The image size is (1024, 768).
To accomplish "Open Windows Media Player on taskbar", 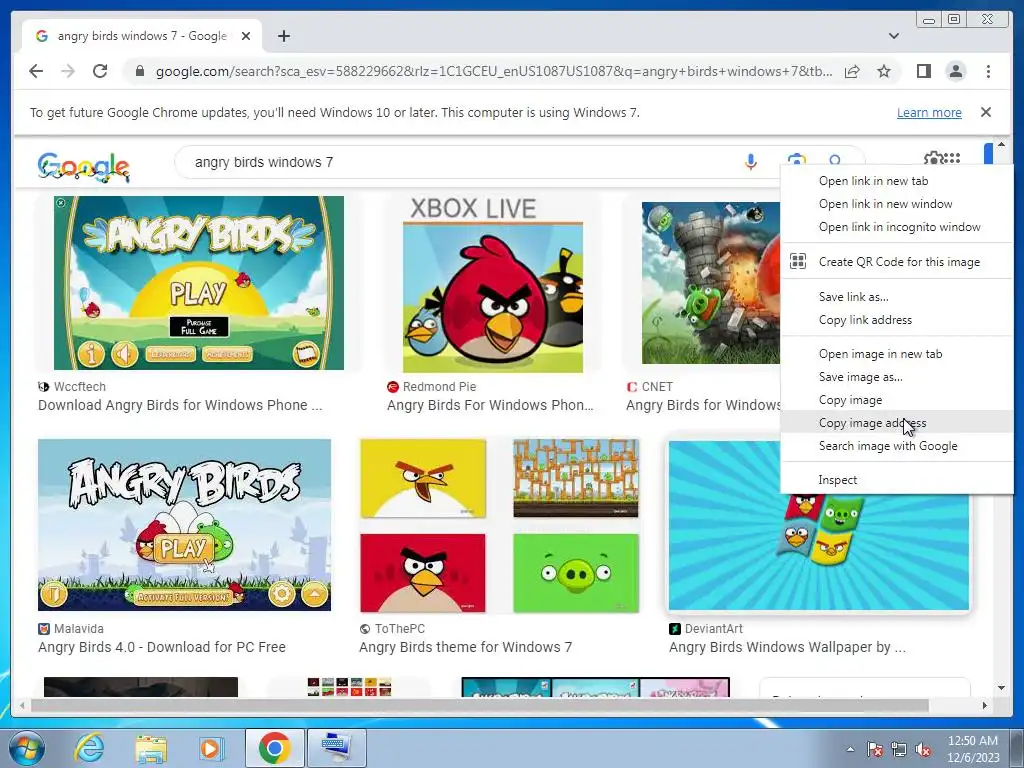I will 210,748.
